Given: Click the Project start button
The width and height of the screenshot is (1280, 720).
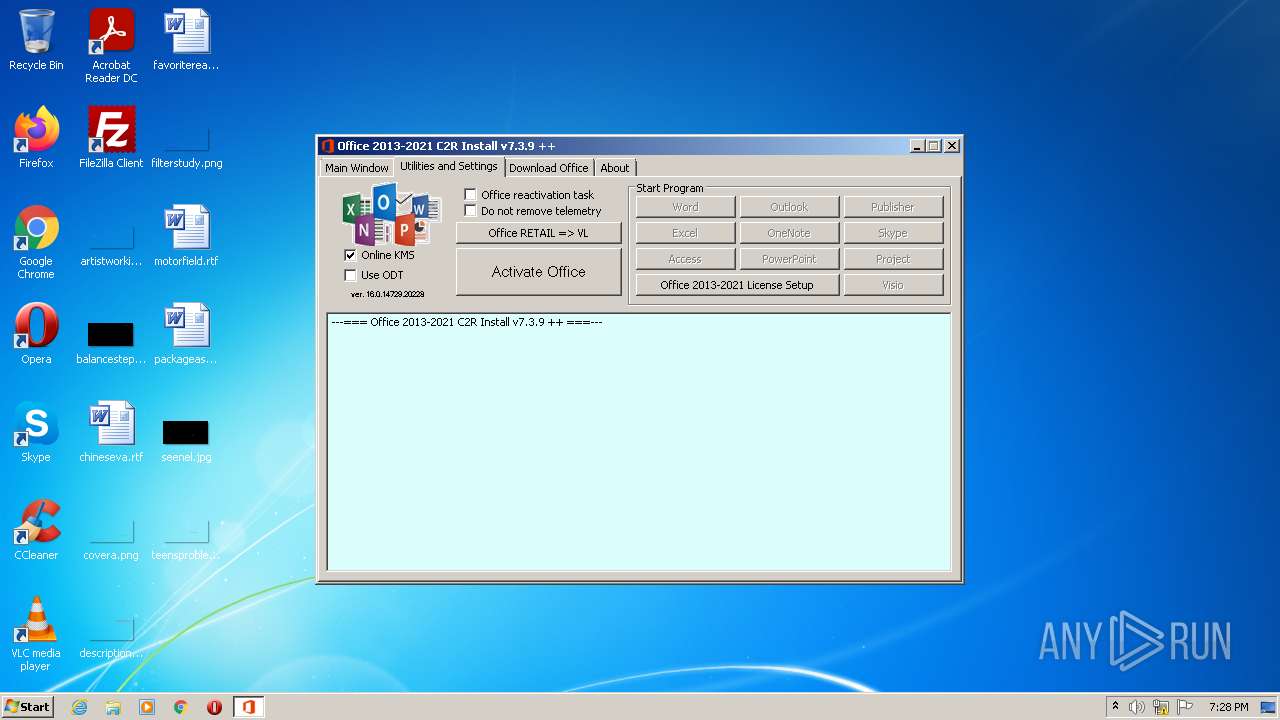Looking at the screenshot, I should [x=893, y=259].
